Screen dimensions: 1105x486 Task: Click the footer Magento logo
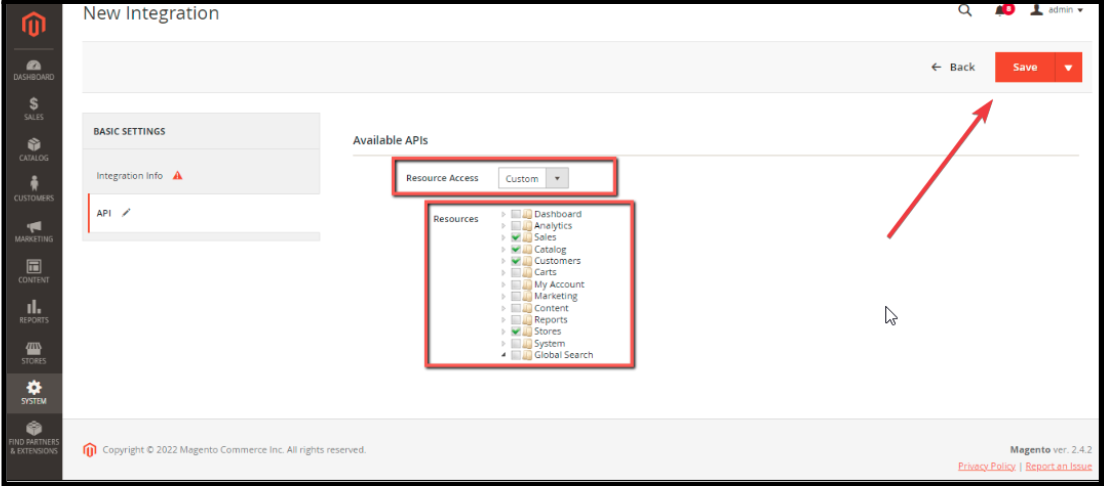point(89,449)
